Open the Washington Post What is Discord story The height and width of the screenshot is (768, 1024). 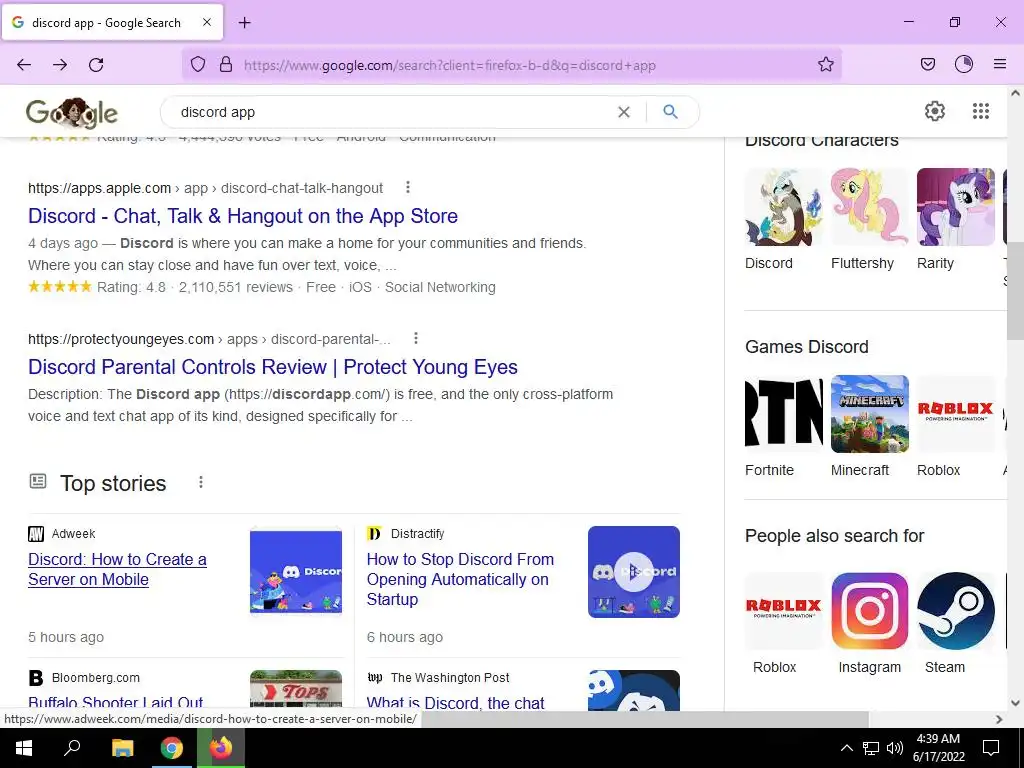click(x=455, y=702)
